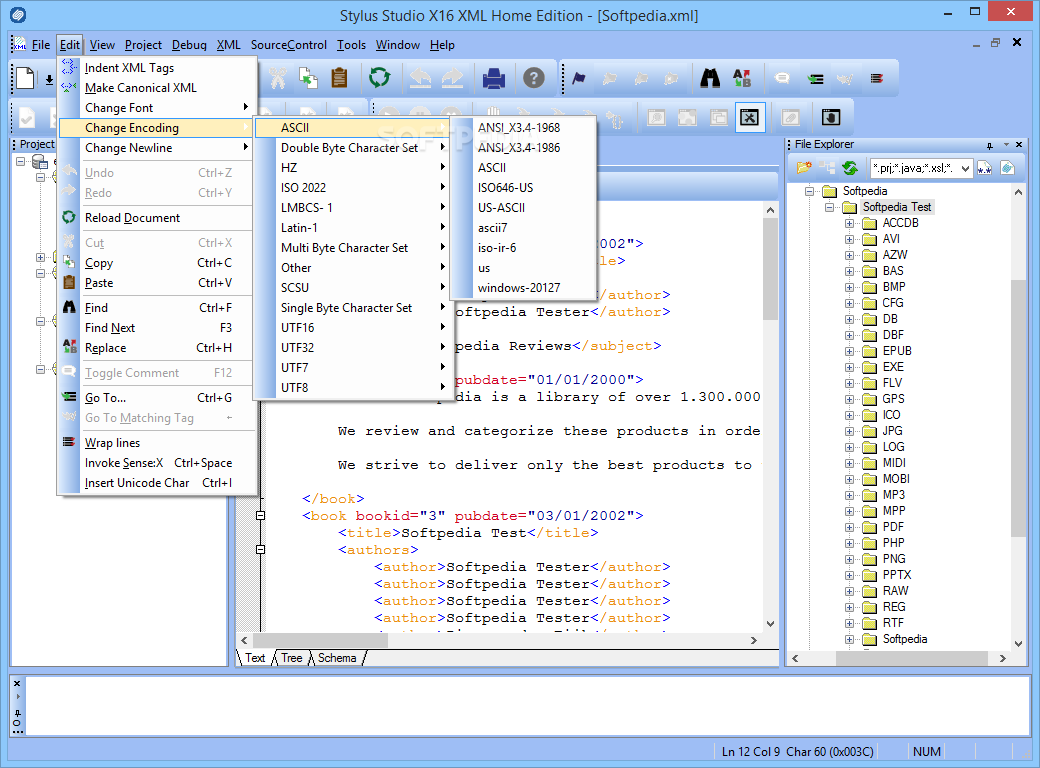
Task: Open the XML menu
Action: tap(229, 45)
